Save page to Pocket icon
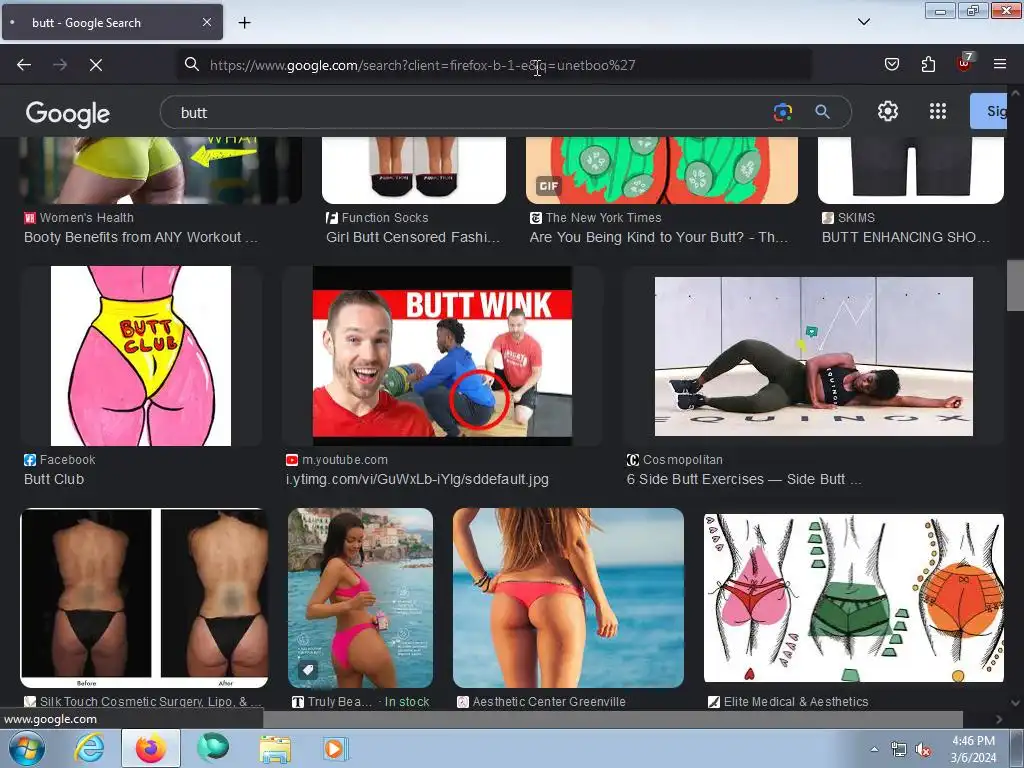 (x=891, y=64)
